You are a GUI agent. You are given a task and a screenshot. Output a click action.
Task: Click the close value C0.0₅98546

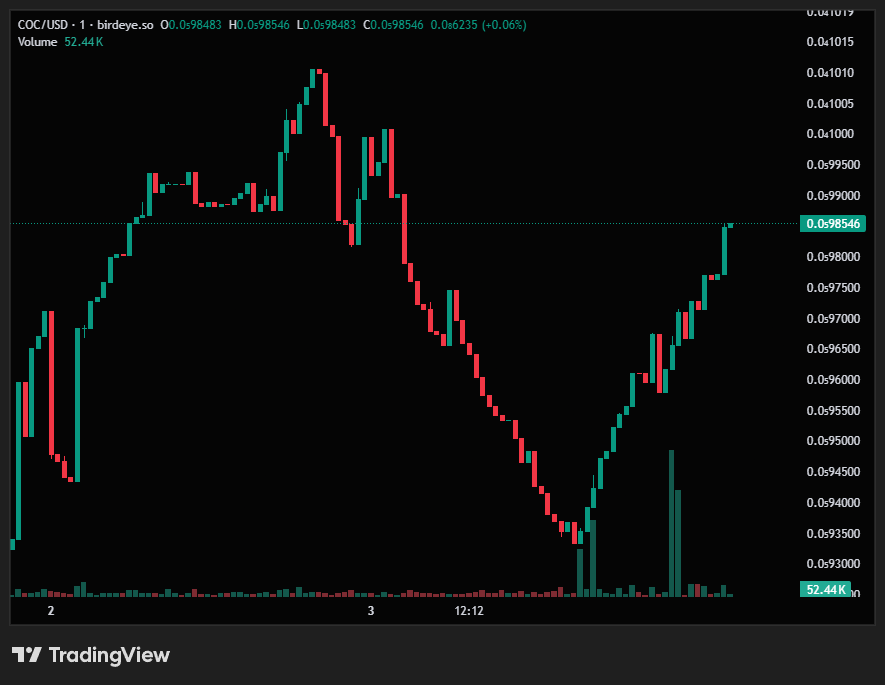393,25
